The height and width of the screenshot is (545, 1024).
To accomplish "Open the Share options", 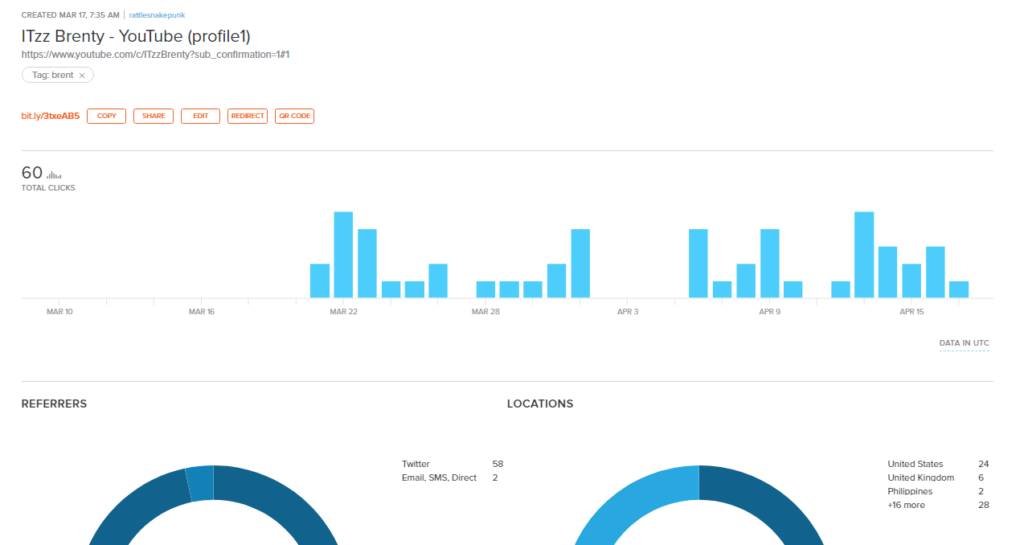I will [153, 116].
